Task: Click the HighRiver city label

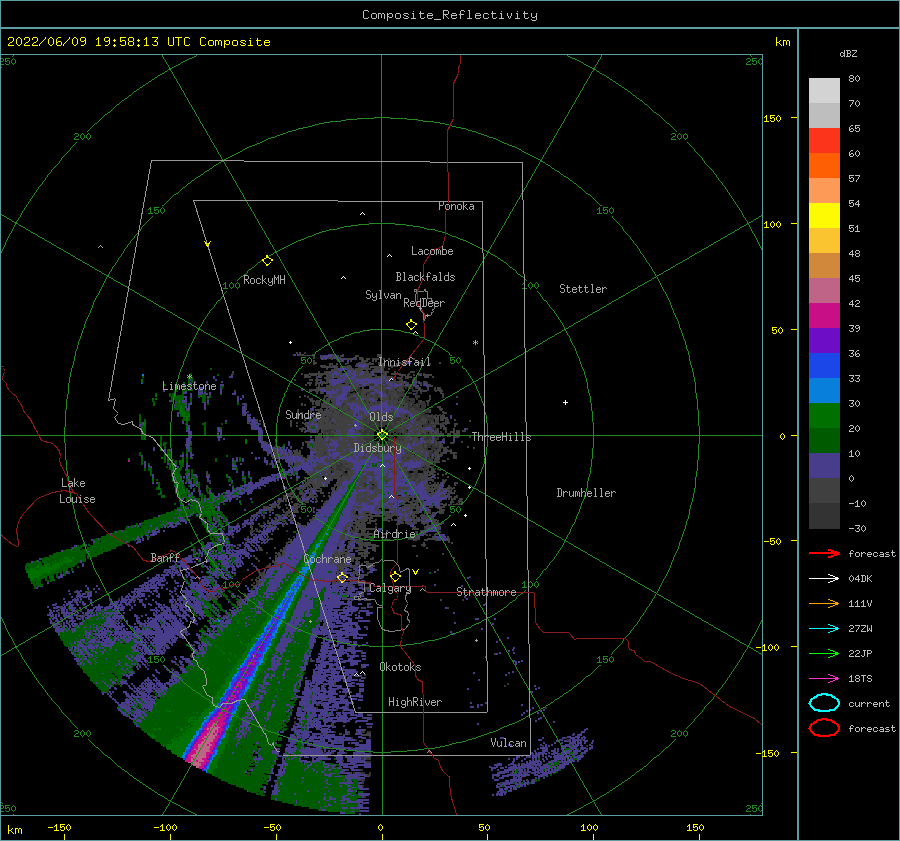Action: tap(415, 702)
